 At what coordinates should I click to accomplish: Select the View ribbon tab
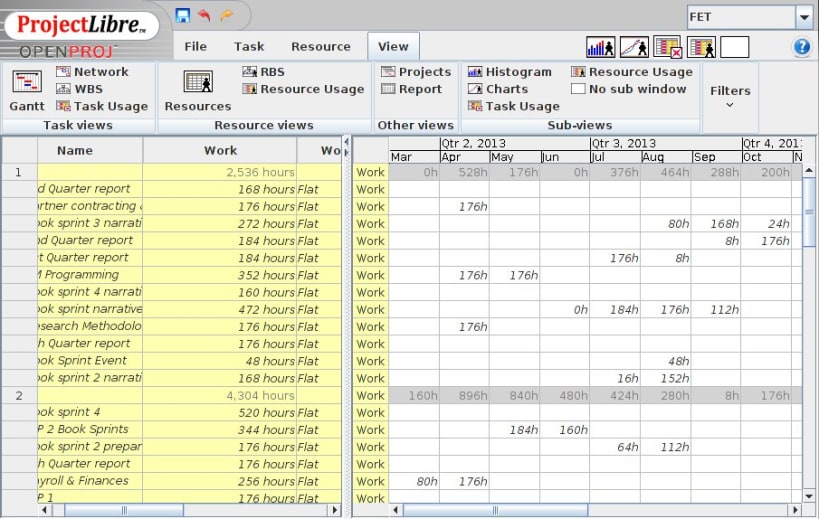393,46
